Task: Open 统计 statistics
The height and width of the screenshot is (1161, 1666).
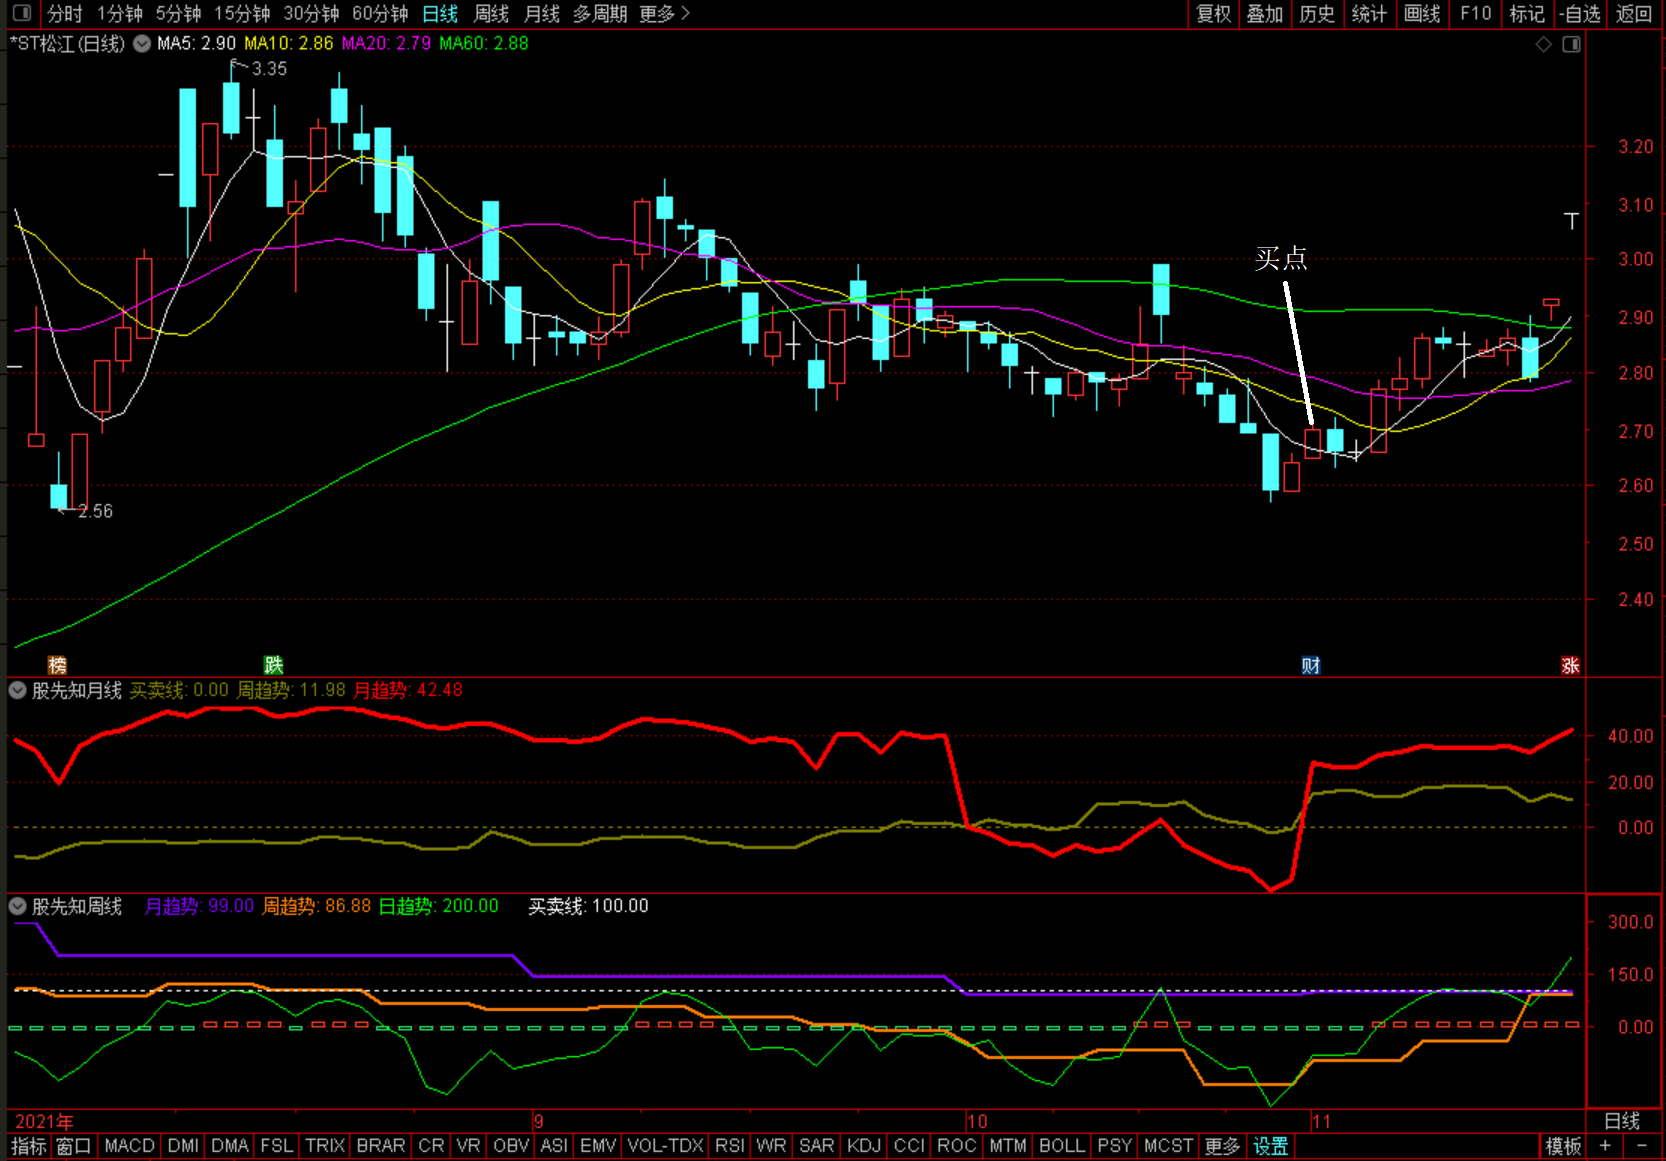Action: [1369, 13]
